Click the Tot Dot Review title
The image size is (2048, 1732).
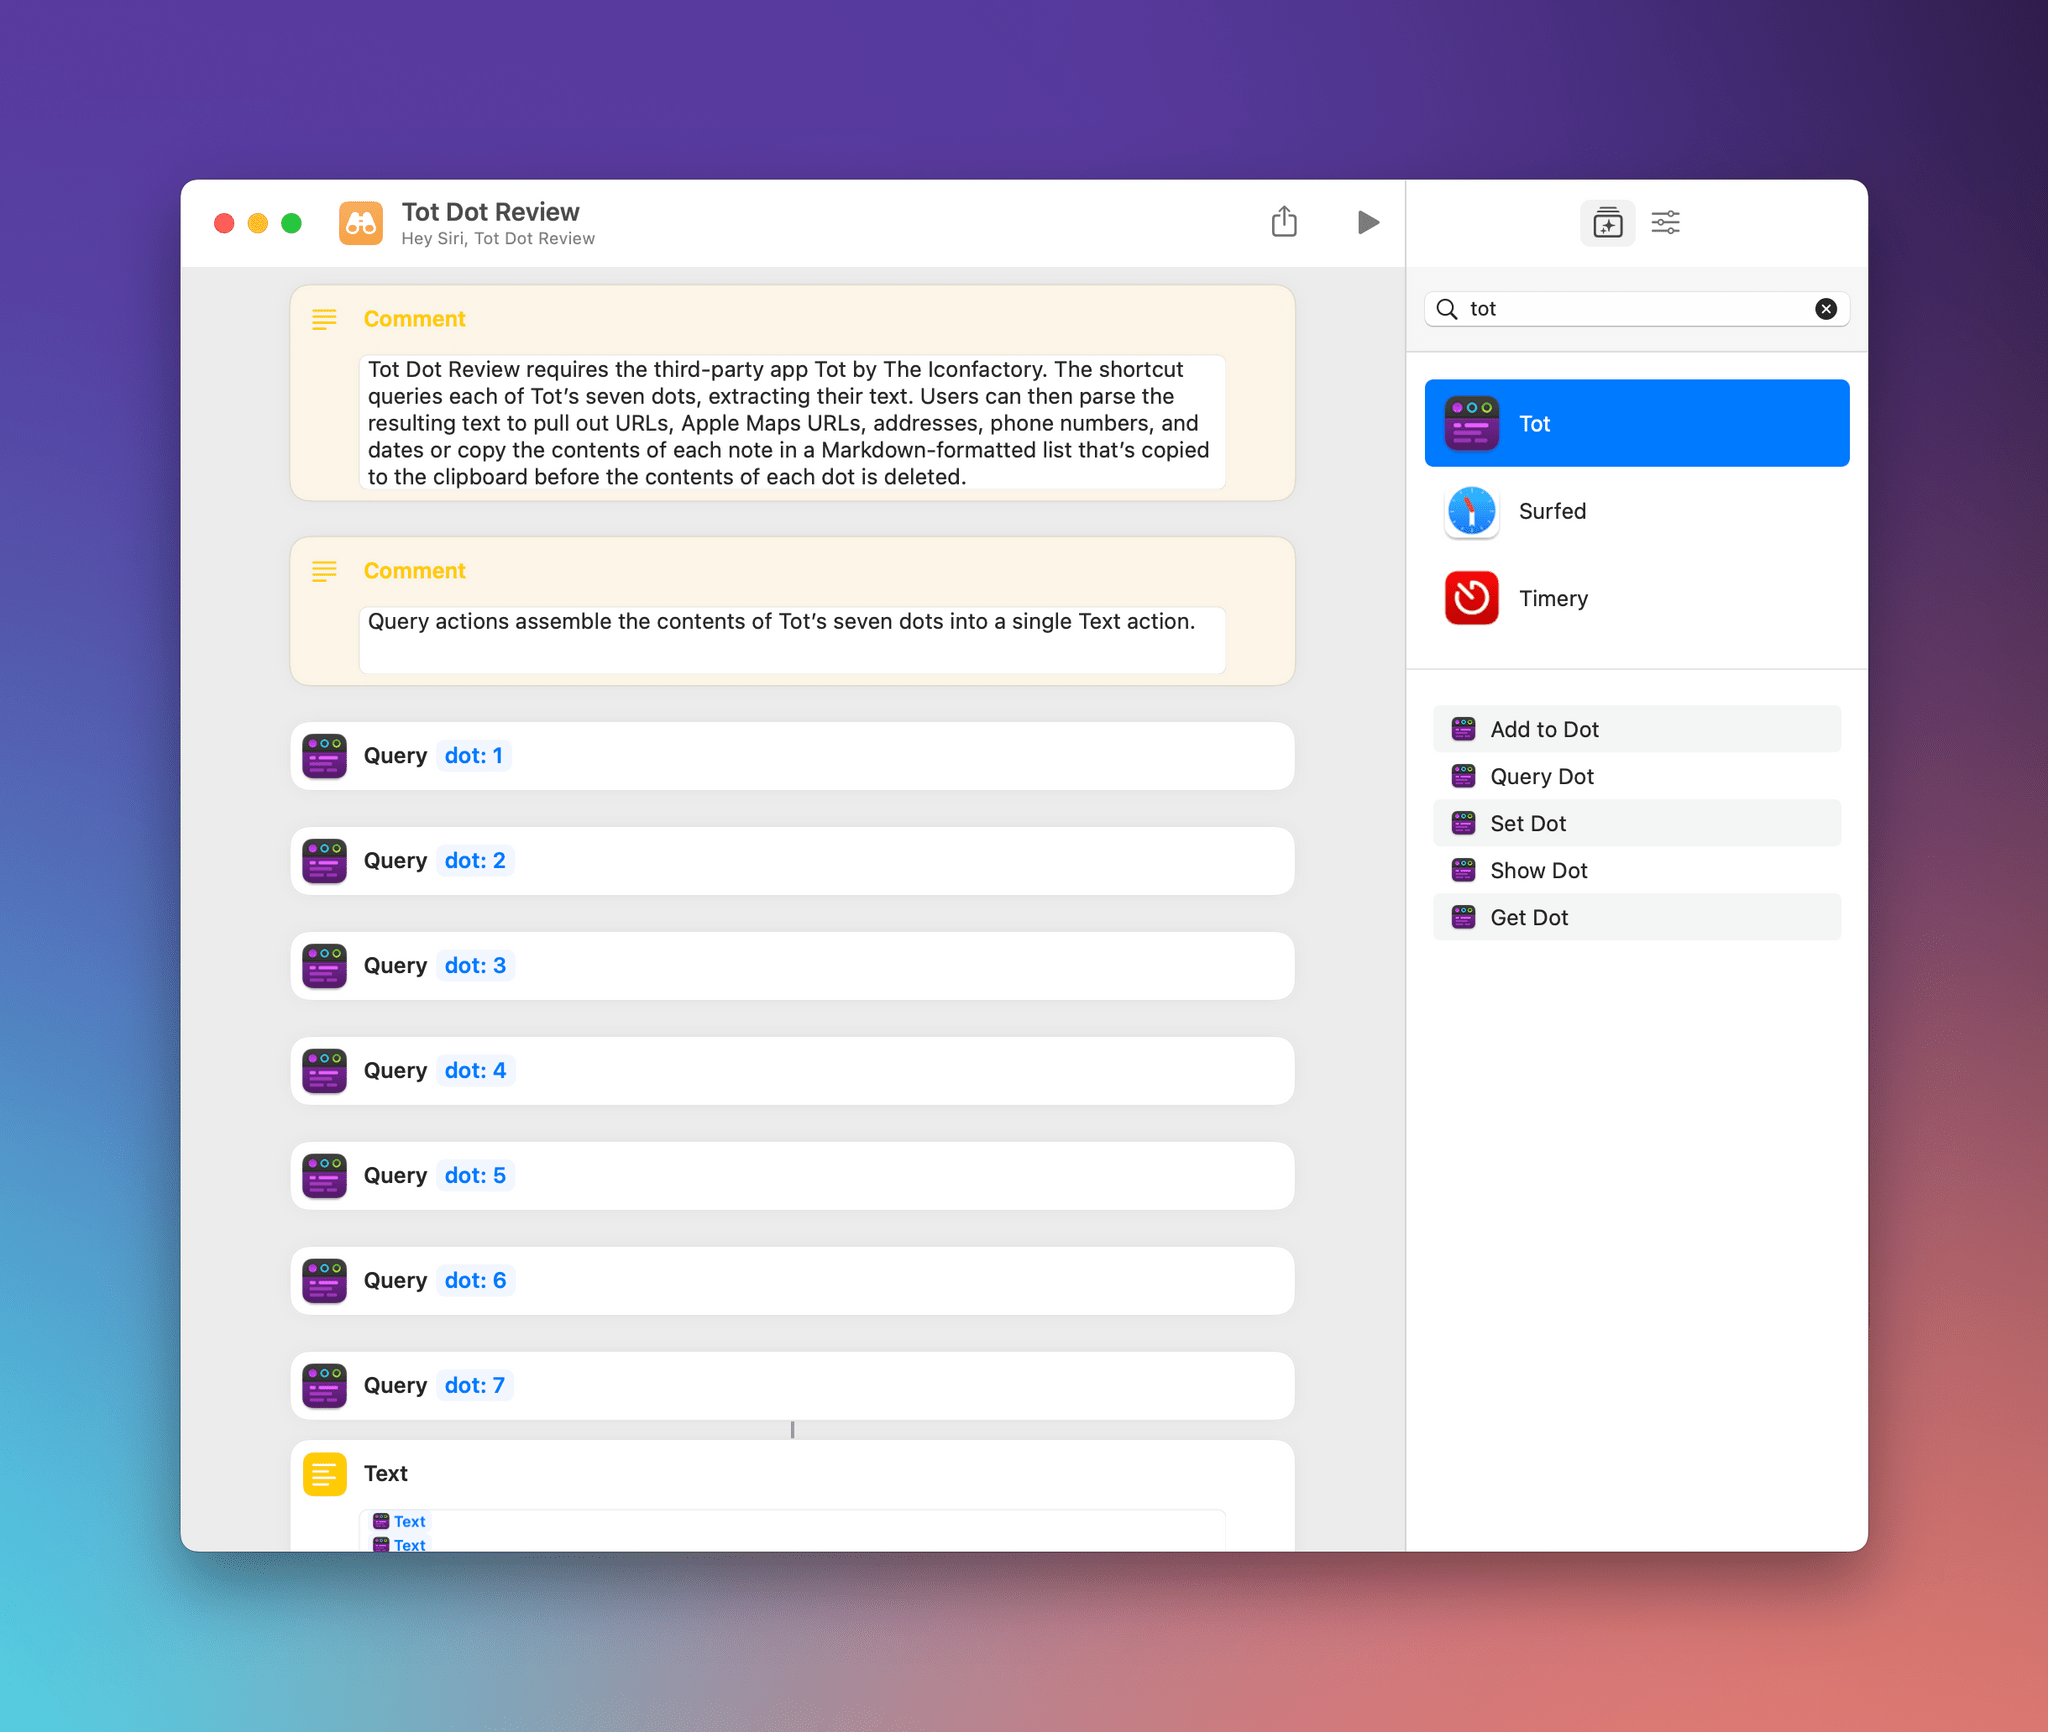tap(490, 212)
